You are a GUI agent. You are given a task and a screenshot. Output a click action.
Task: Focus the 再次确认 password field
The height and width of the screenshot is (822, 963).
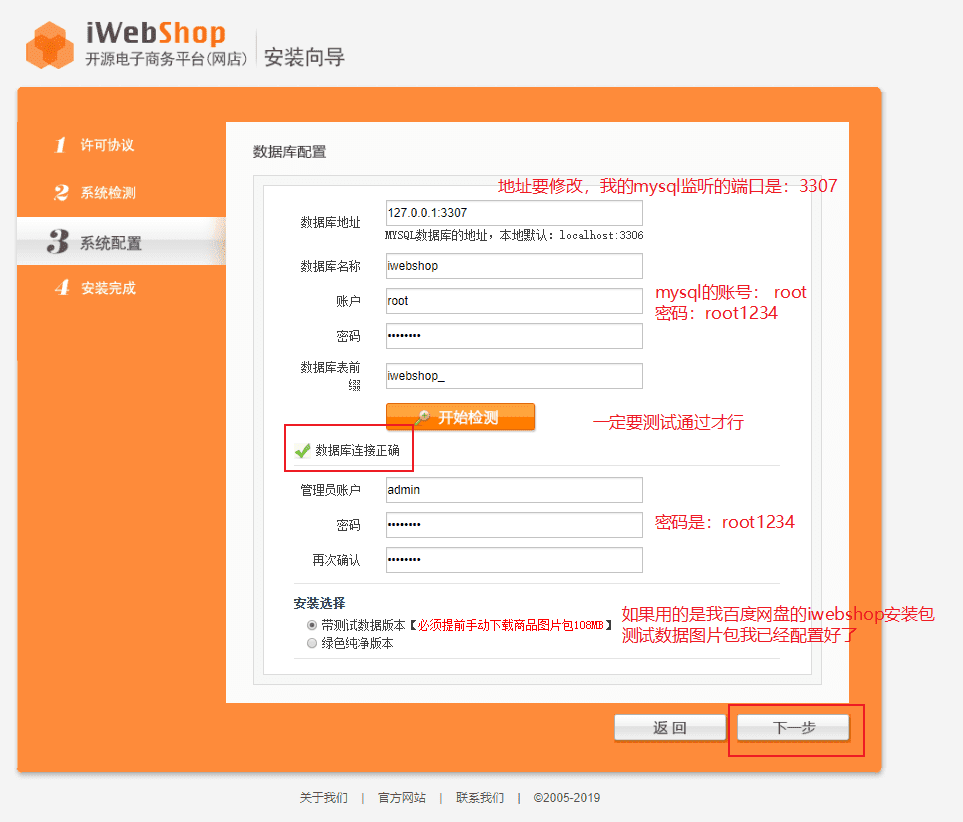click(514, 560)
